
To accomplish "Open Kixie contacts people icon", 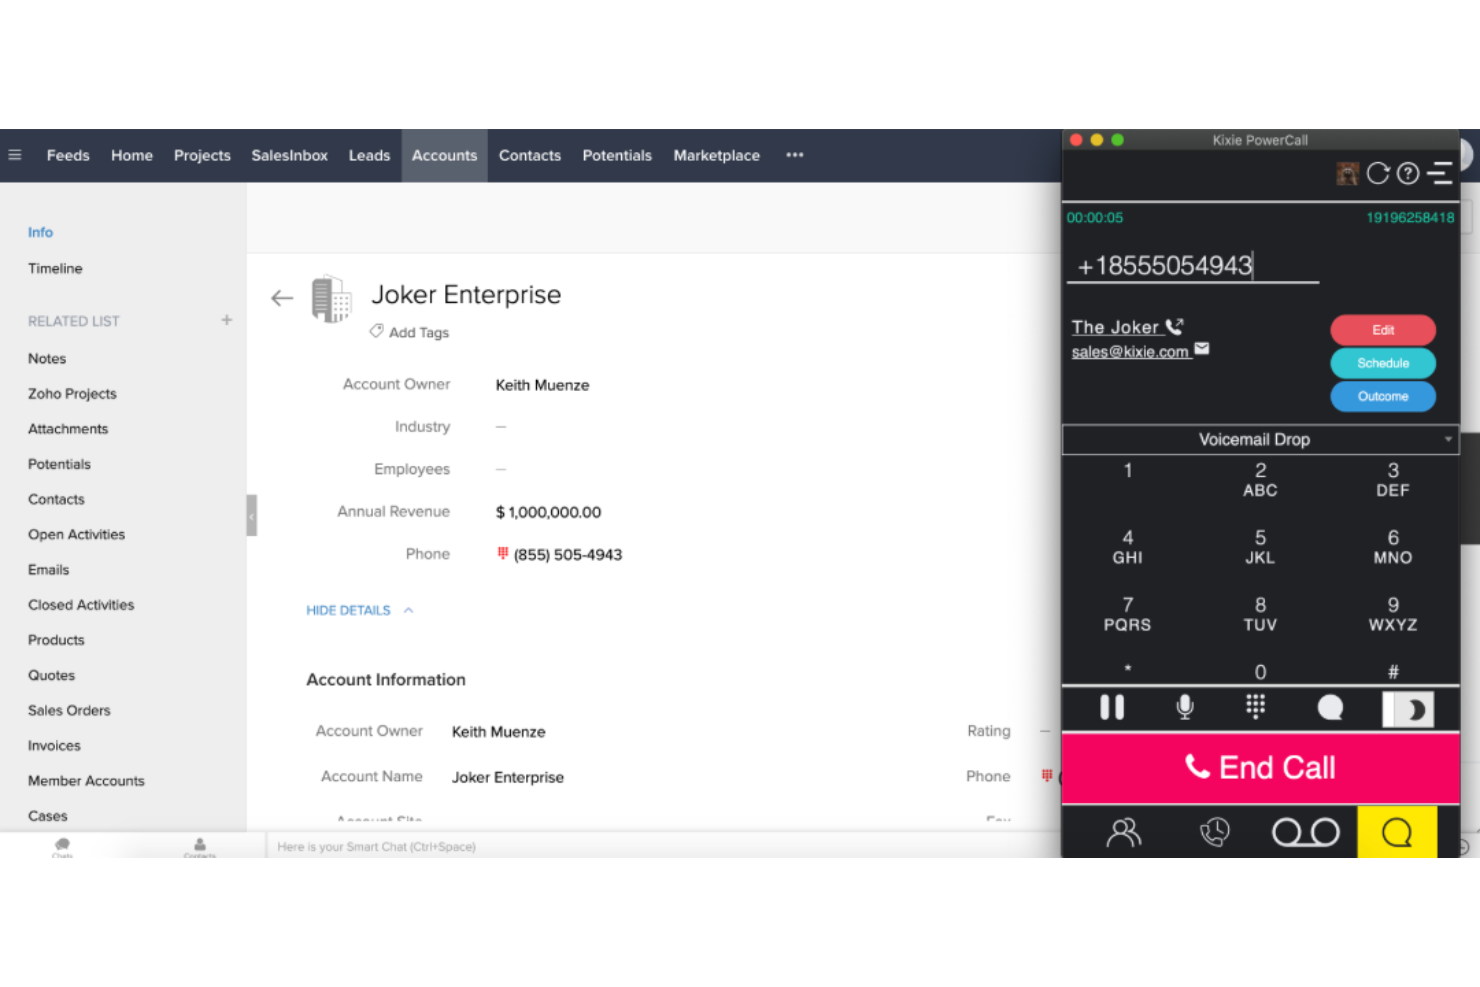I will [x=1124, y=833].
